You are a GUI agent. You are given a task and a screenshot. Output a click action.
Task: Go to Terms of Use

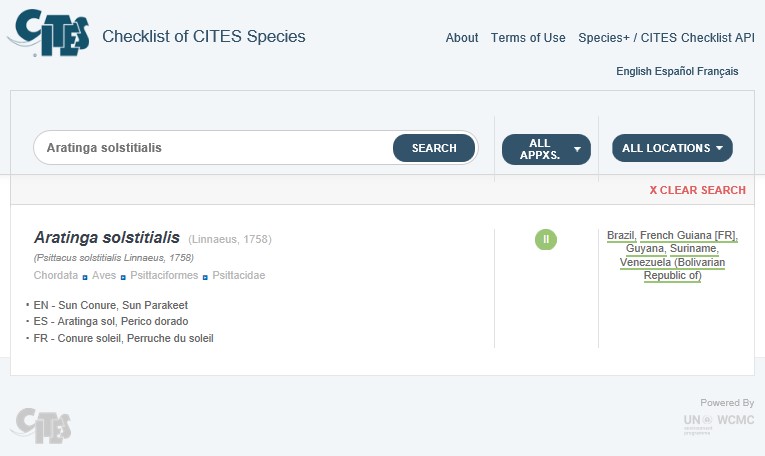pos(528,38)
